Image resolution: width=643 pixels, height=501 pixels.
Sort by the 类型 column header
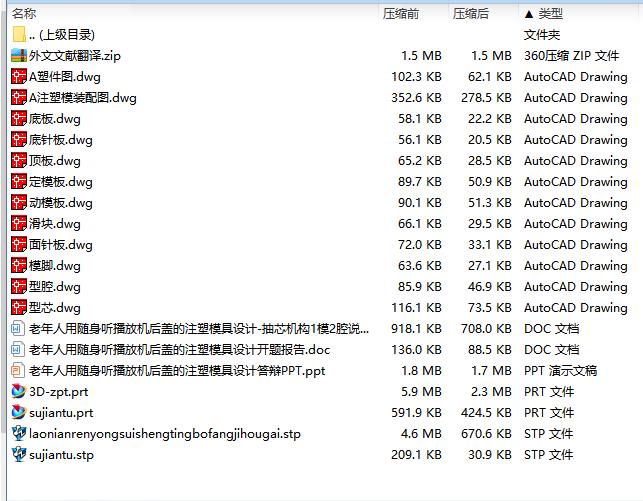550,14
